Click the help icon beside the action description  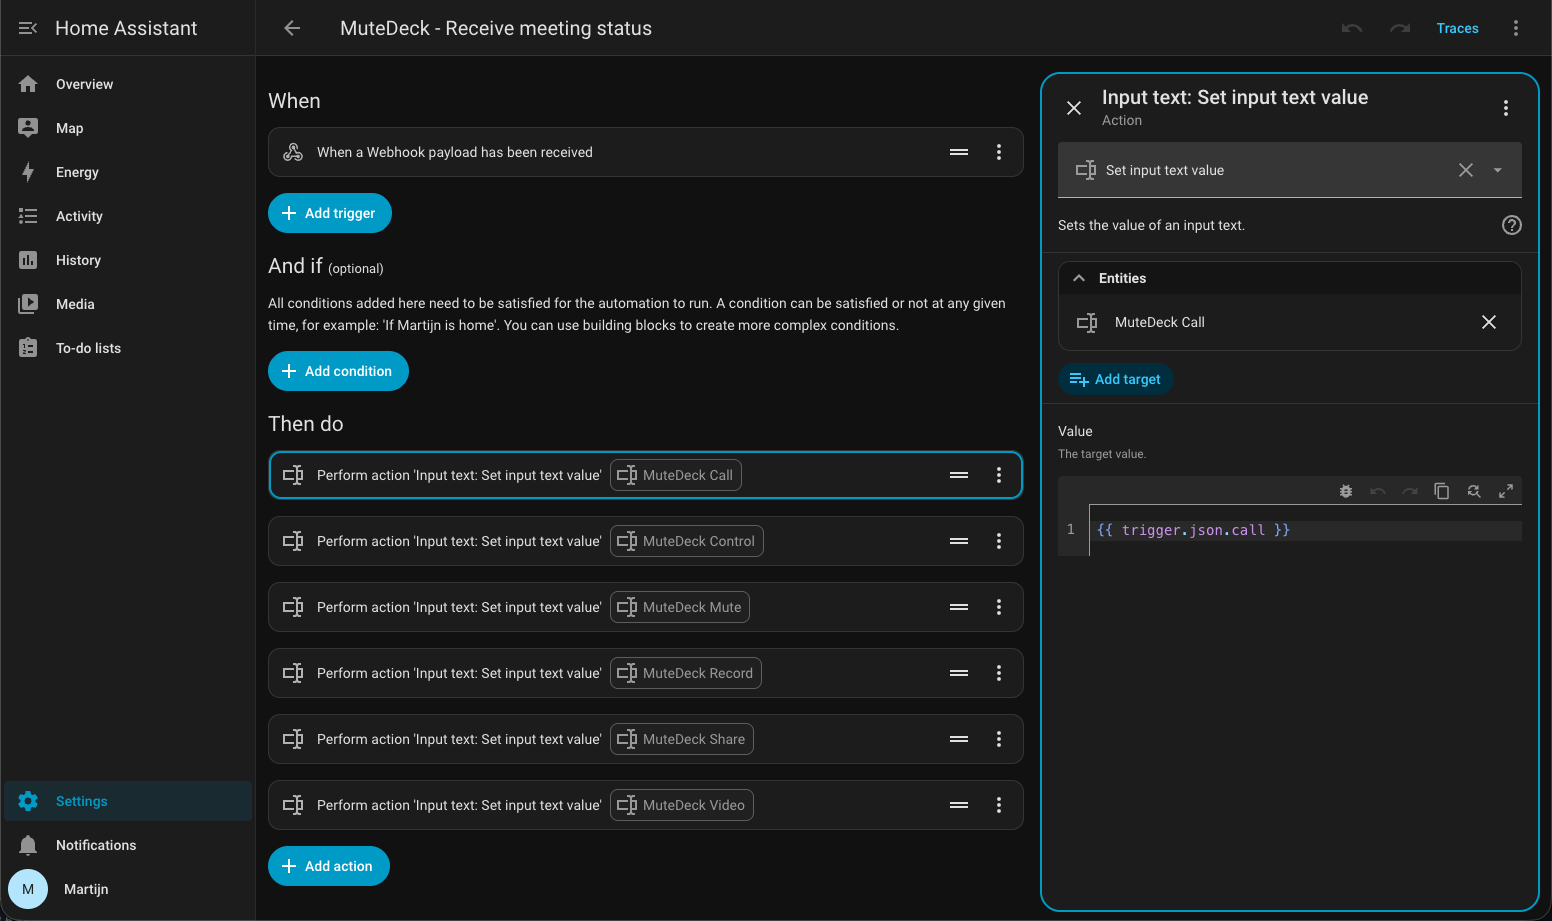[1512, 225]
